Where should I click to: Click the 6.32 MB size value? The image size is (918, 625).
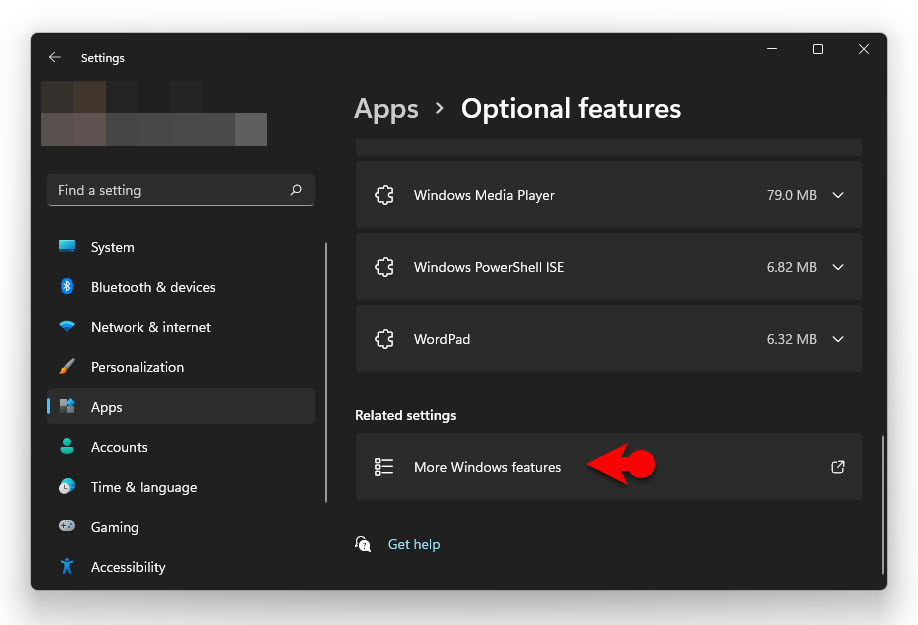point(792,339)
